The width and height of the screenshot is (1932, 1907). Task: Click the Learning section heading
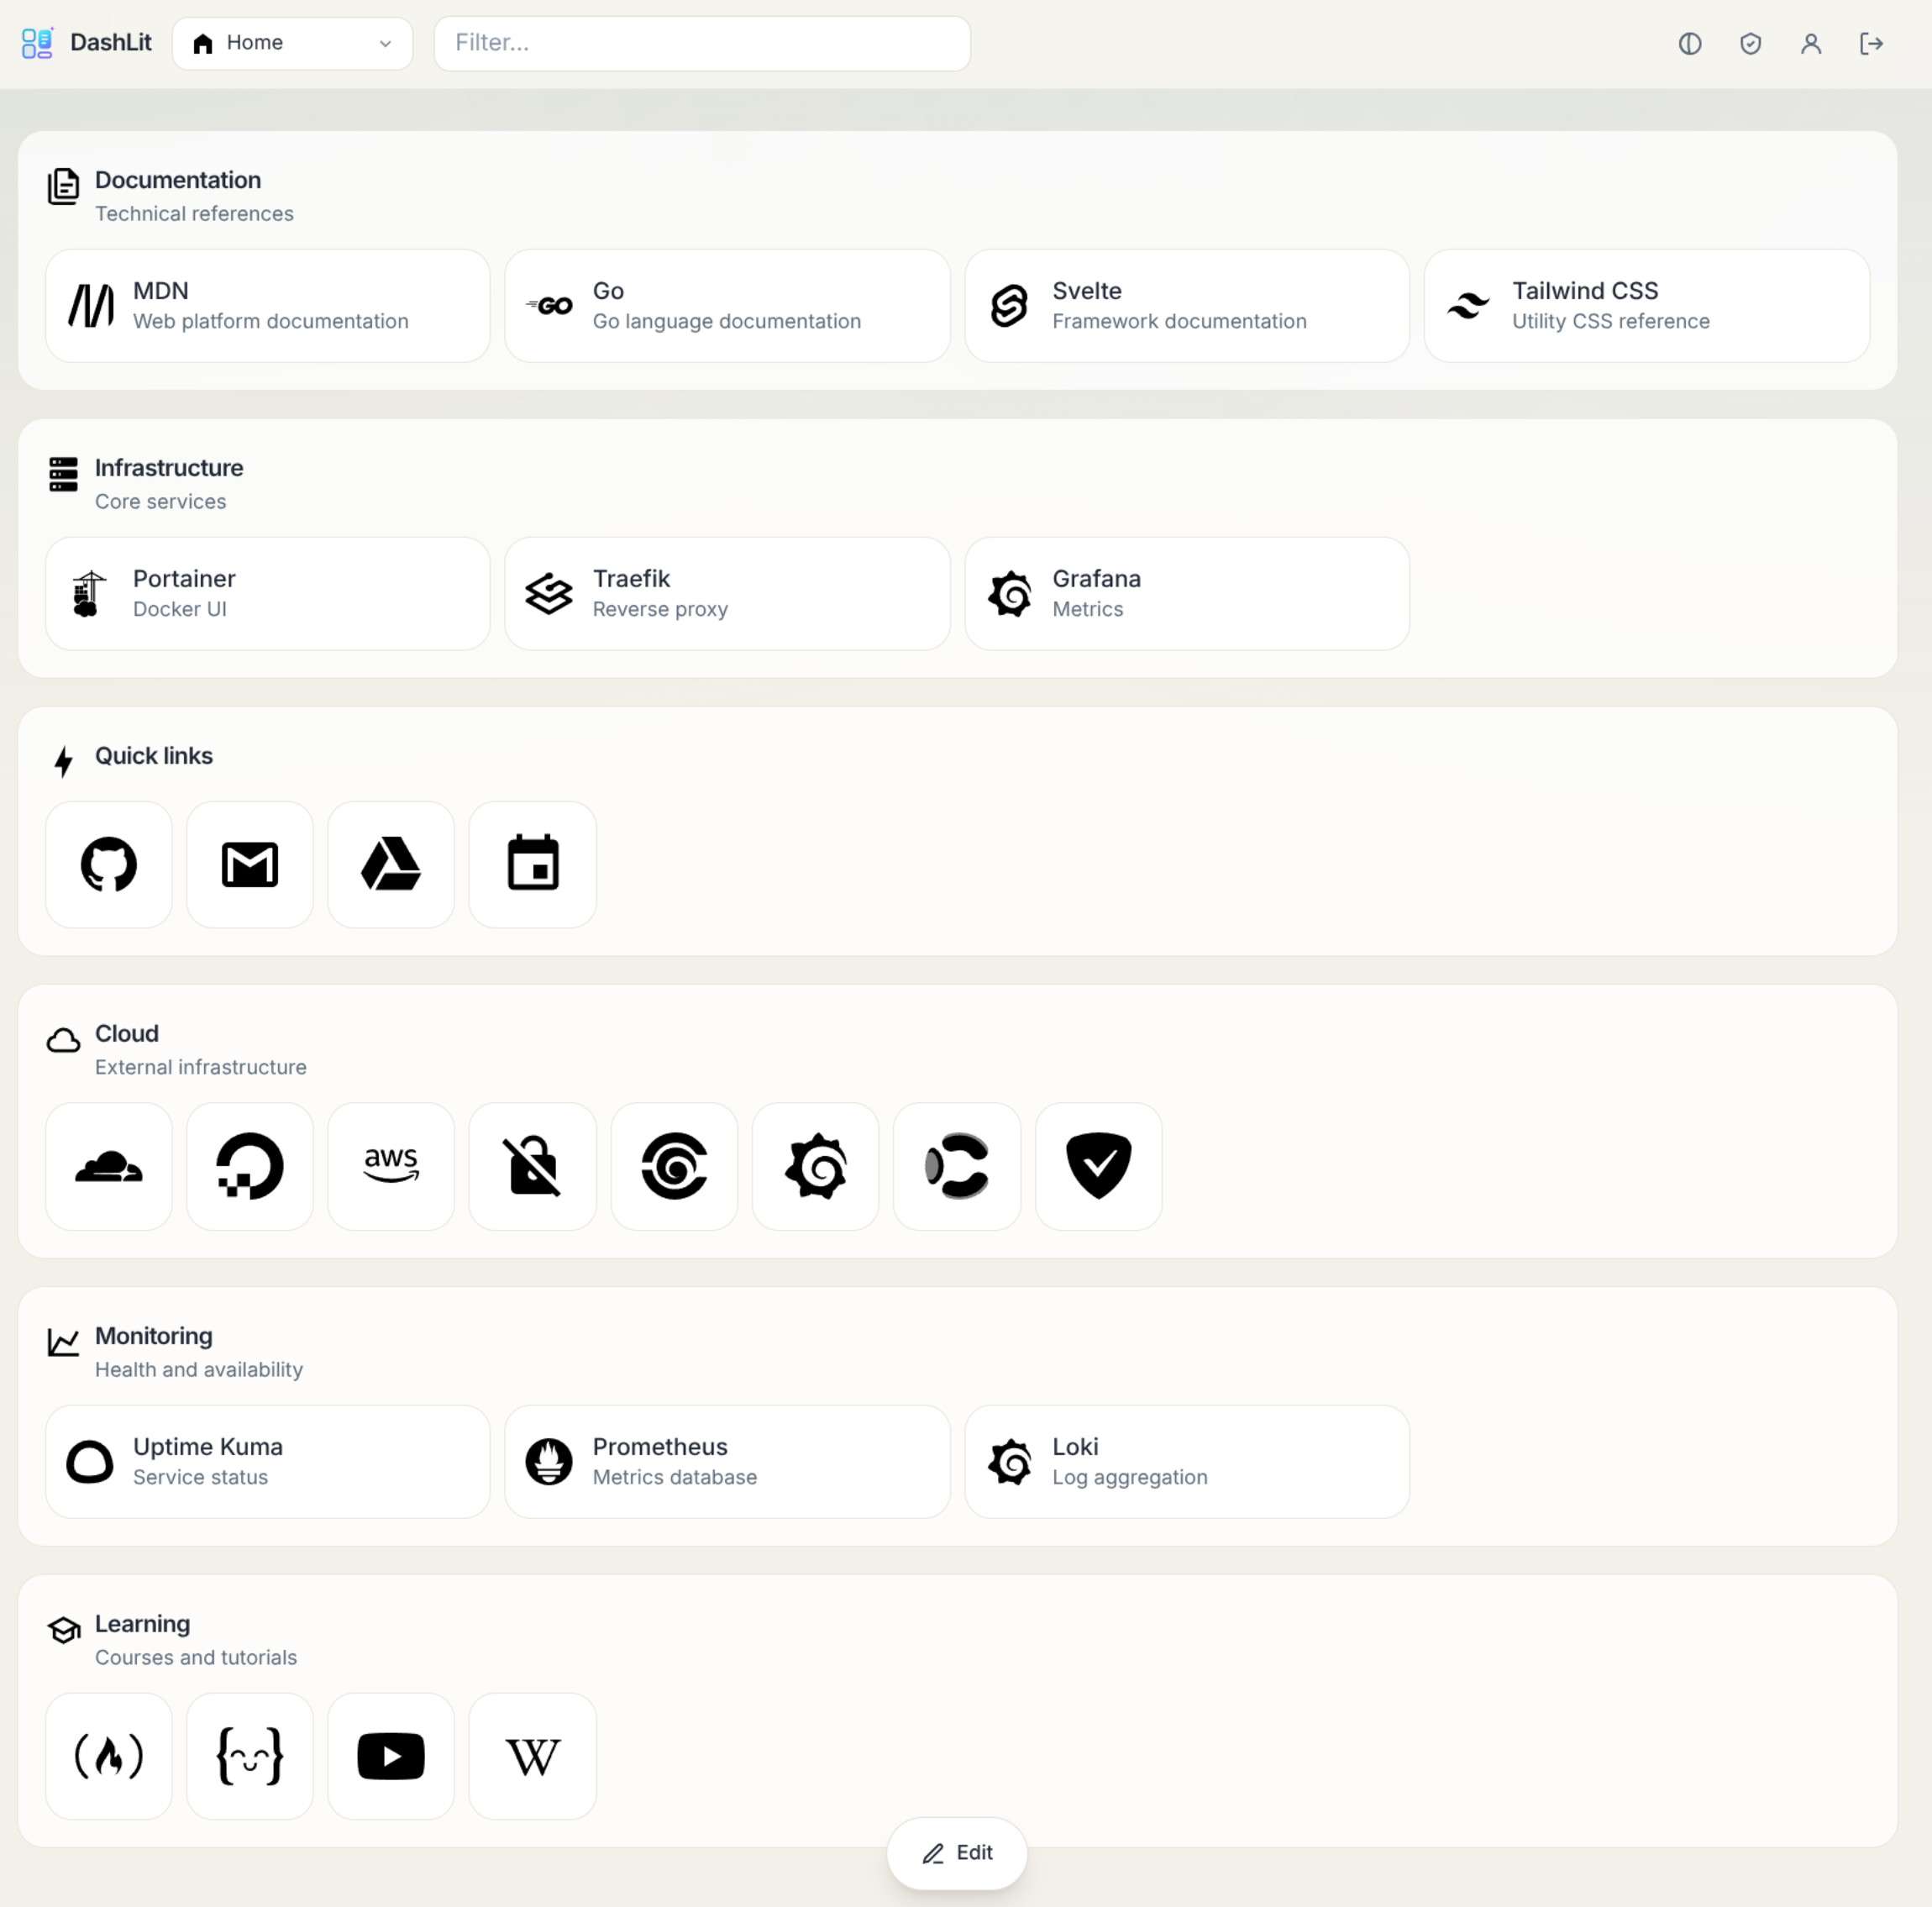(x=142, y=1624)
